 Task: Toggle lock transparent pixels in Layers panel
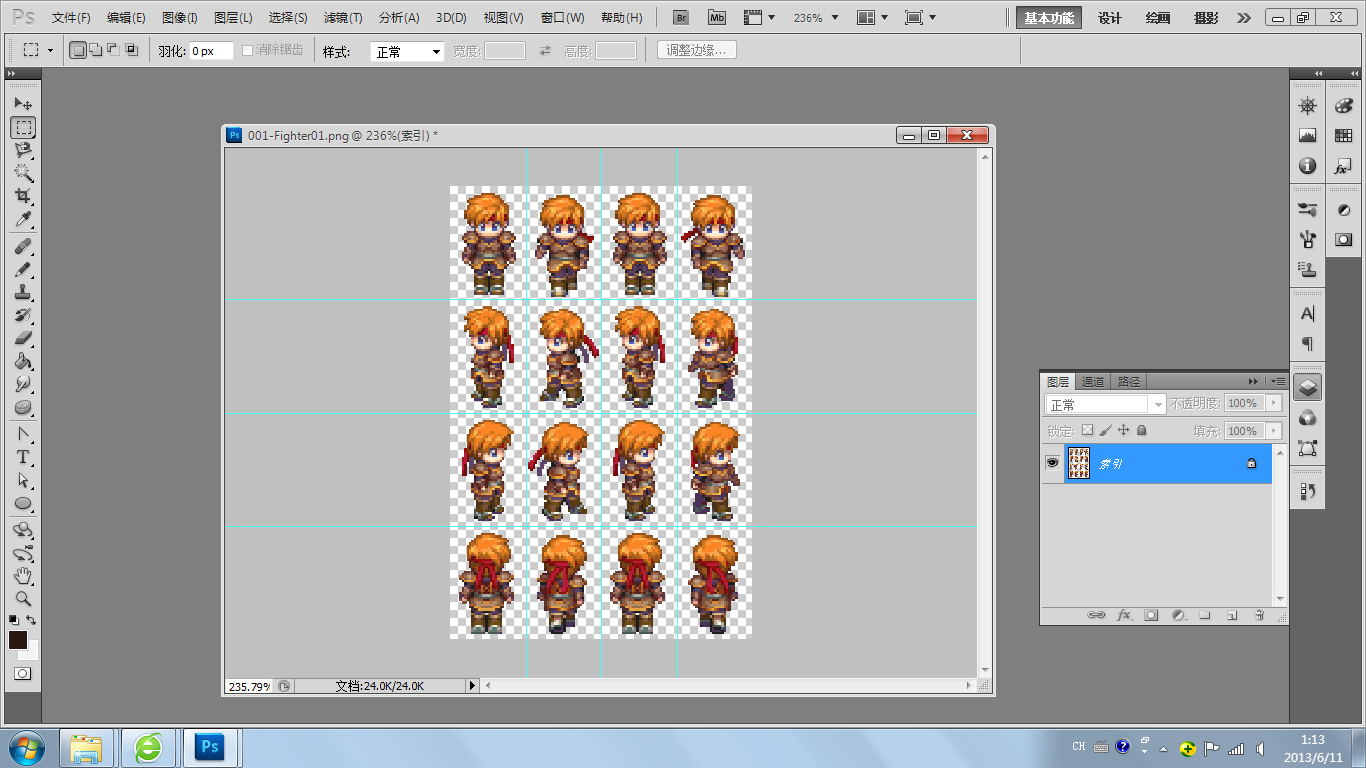tap(1088, 430)
